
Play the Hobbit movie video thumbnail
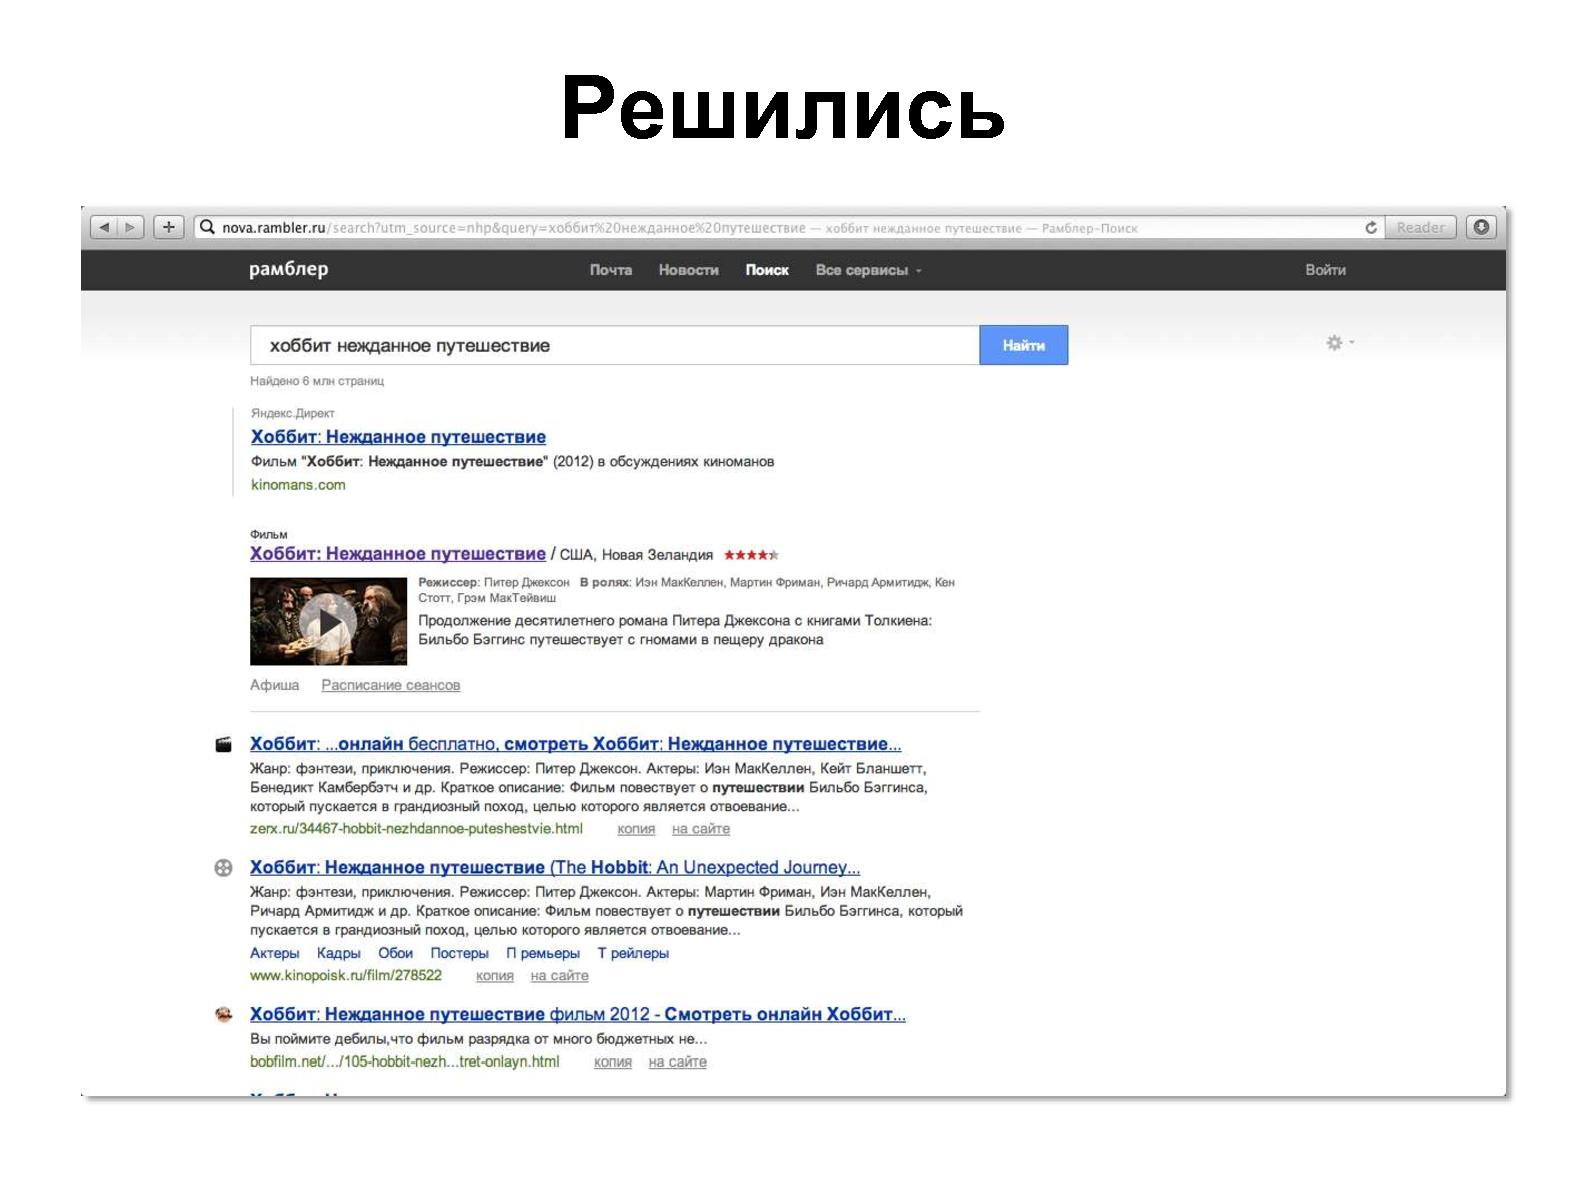(x=328, y=622)
